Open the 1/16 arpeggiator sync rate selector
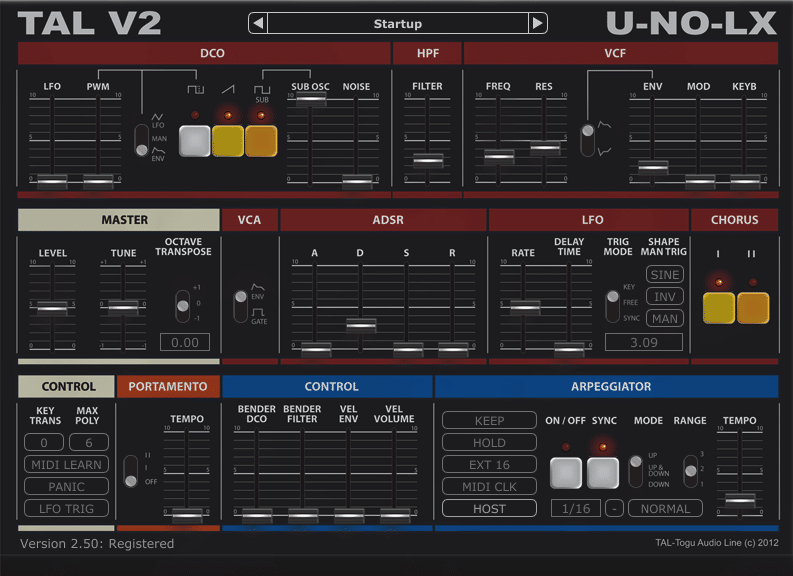The height and width of the screenshot is (576, 793). [576, 508]
